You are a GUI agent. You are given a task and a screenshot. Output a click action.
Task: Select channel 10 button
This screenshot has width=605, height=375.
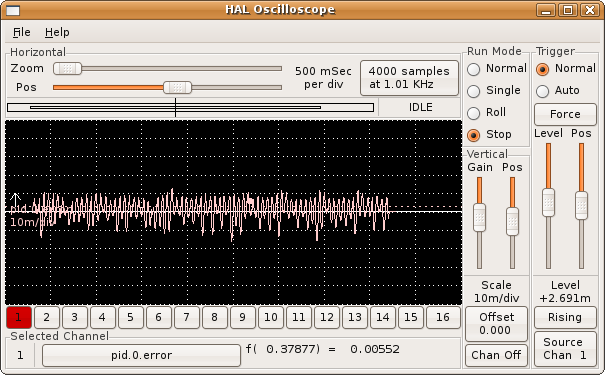(270, 318)
